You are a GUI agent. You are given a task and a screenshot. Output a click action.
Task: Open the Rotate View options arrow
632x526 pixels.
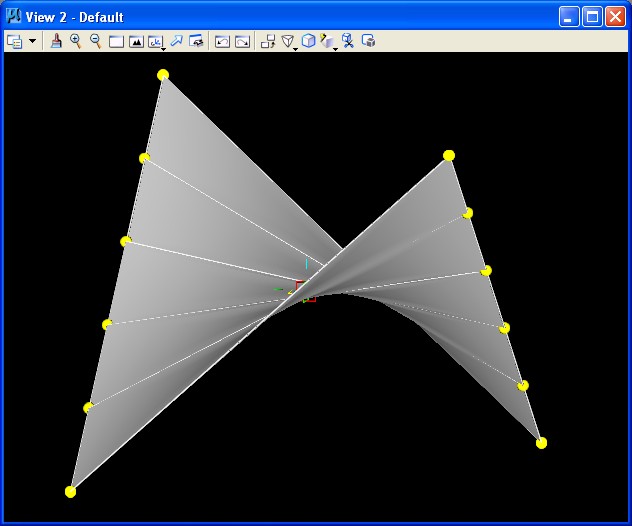(164, 49)
